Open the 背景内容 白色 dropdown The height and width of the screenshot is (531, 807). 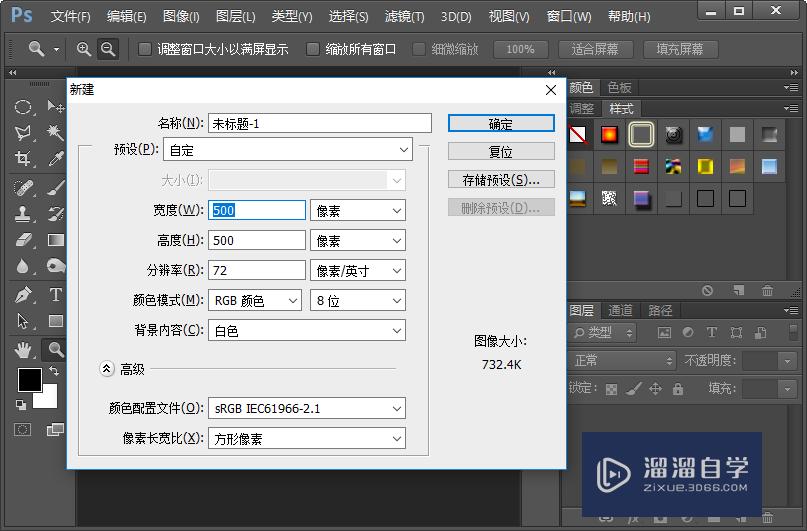click(307, 331)
